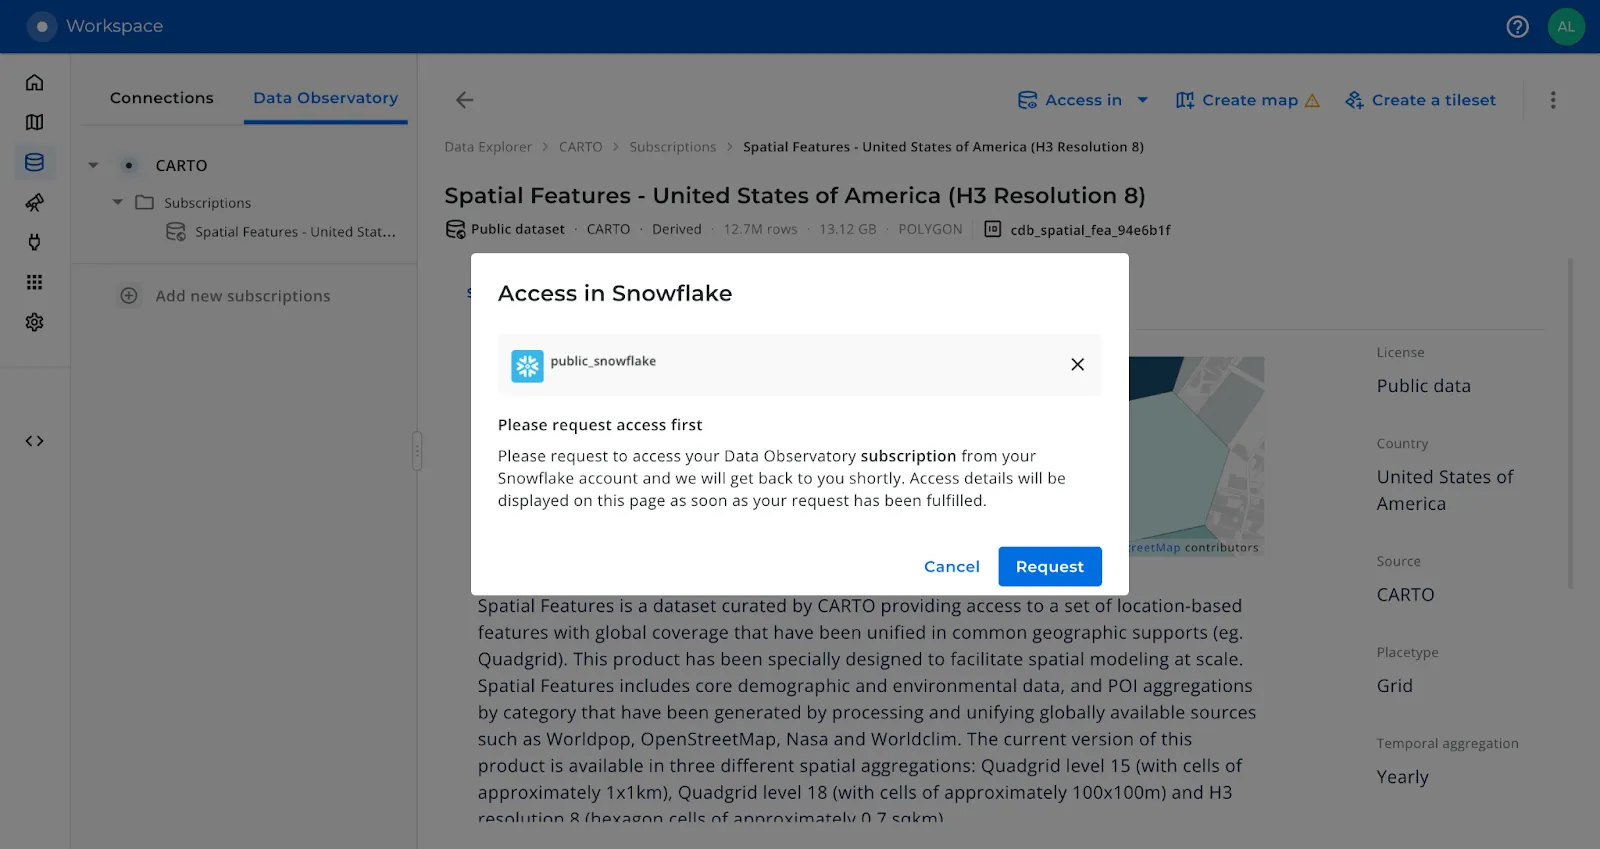Open the Data Observatory telescope icon
This screenshot has width=1600, height=849.
[x=34, y=202]
